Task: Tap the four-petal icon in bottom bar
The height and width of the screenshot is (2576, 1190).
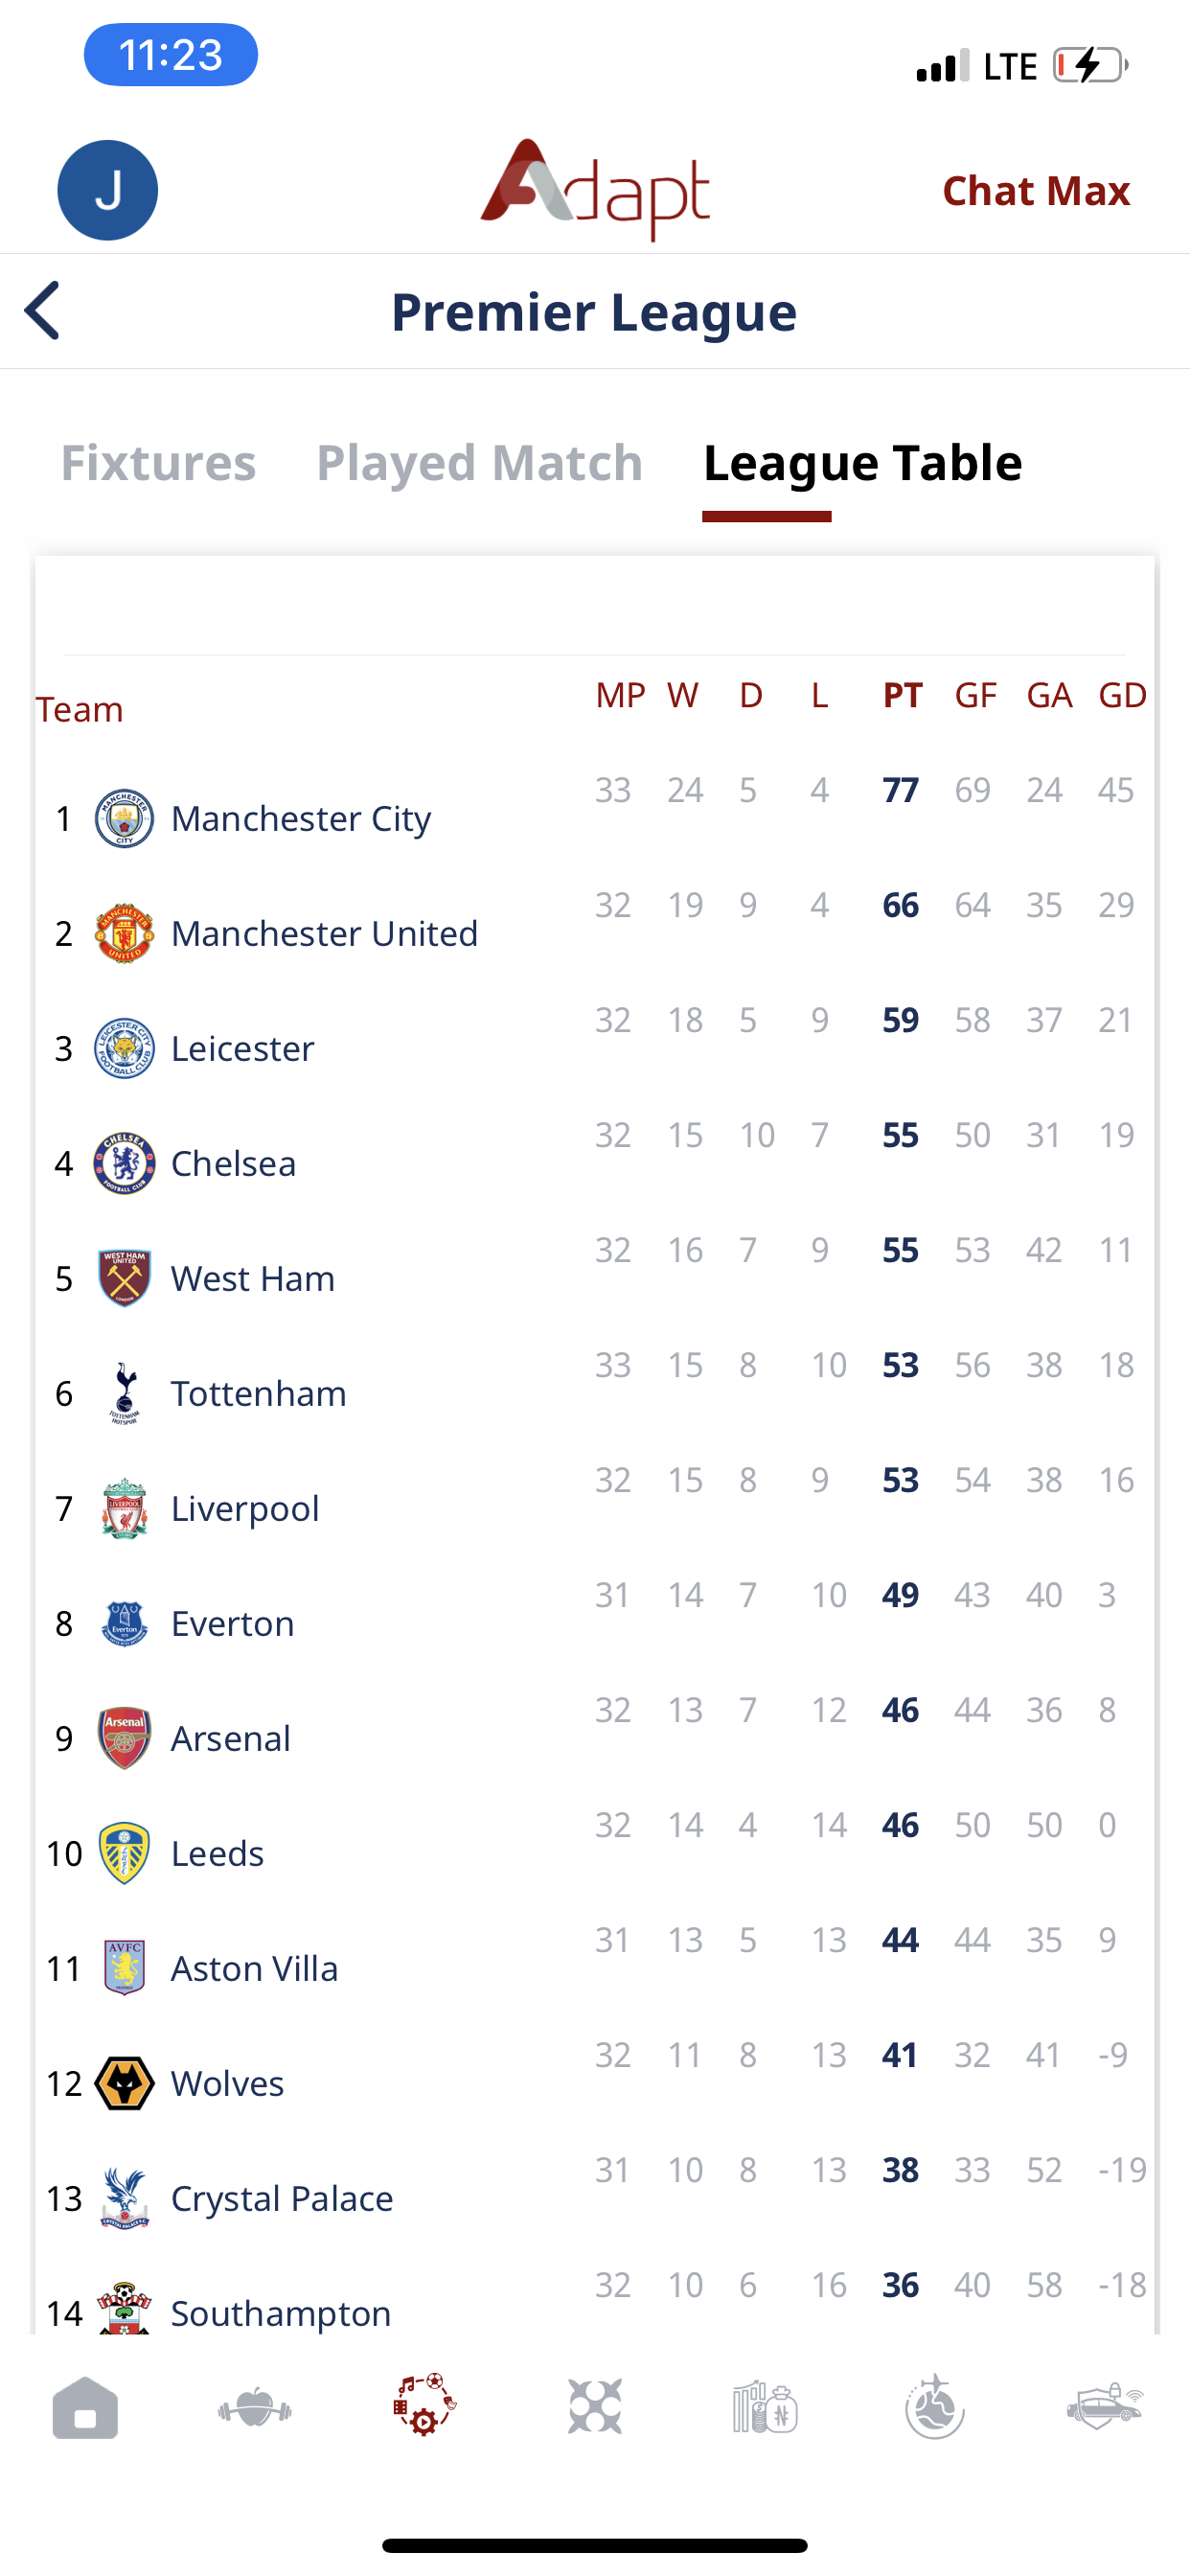Action: coord(595,2406)
